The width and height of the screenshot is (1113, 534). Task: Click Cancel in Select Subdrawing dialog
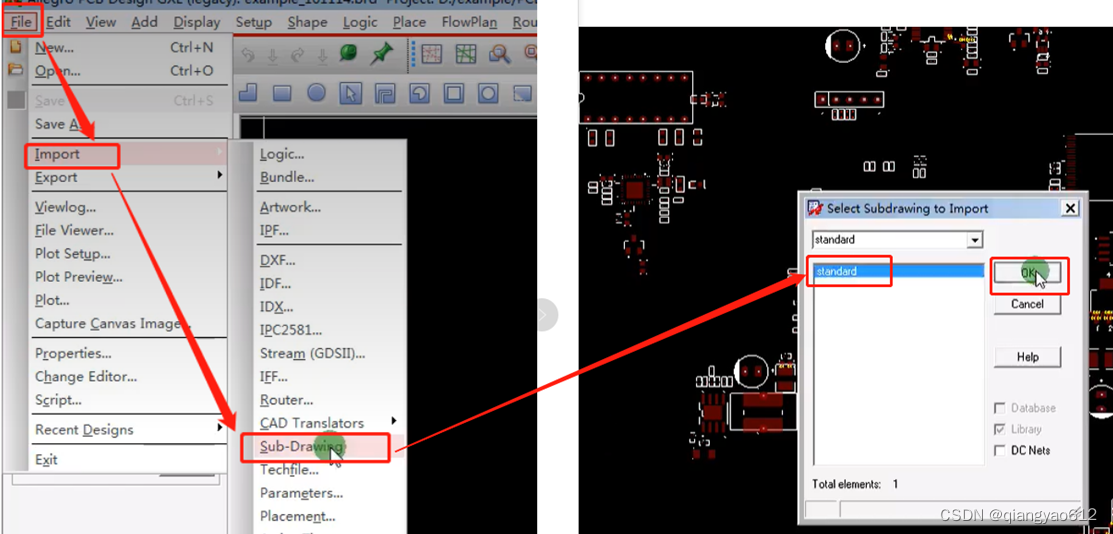(1027, 304)
